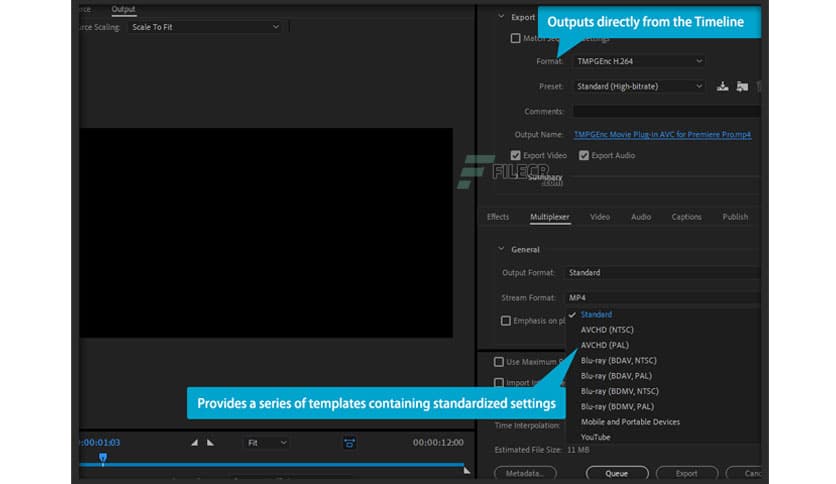Screen dimensions: 836x484
Task: Open the Stream Format MP4 dropdown
Action: 663,297
